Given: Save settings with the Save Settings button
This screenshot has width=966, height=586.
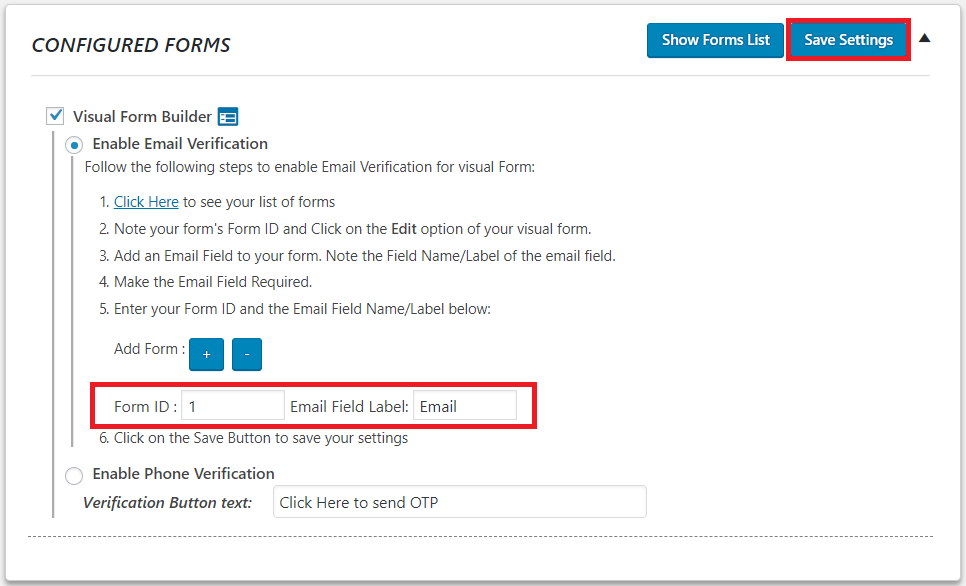Looking at the screenshot, I should (x=848, y=40).
